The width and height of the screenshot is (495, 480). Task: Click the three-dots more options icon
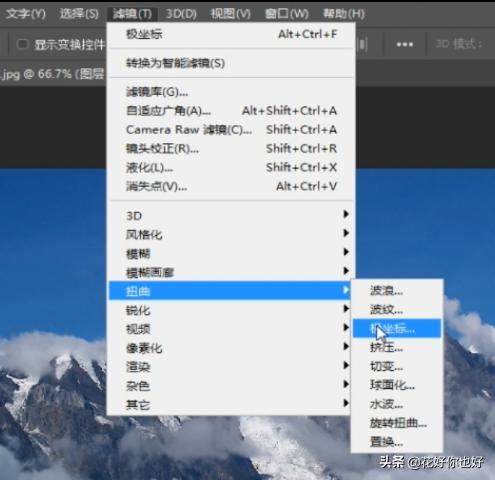[405, 44]
